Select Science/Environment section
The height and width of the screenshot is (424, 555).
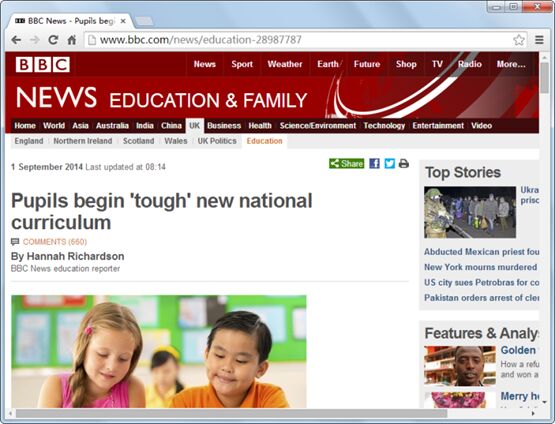(318, 126)
